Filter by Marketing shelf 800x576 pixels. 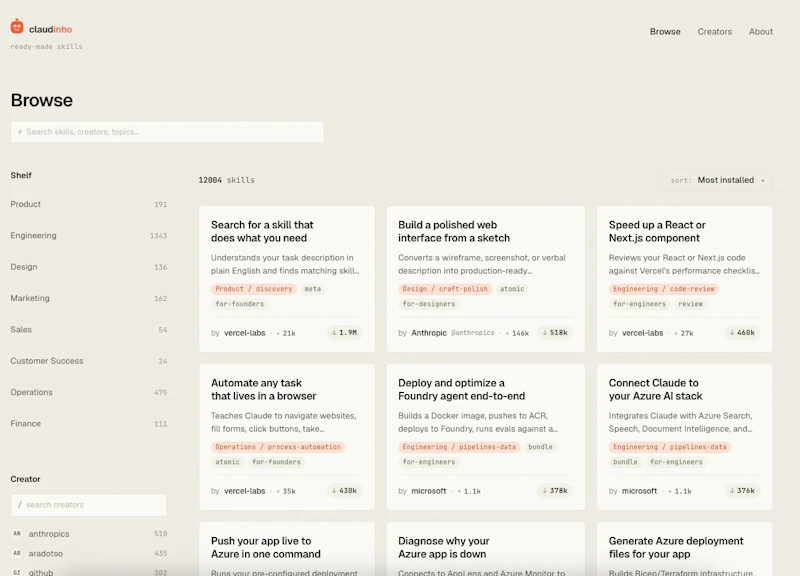[89, 298]
